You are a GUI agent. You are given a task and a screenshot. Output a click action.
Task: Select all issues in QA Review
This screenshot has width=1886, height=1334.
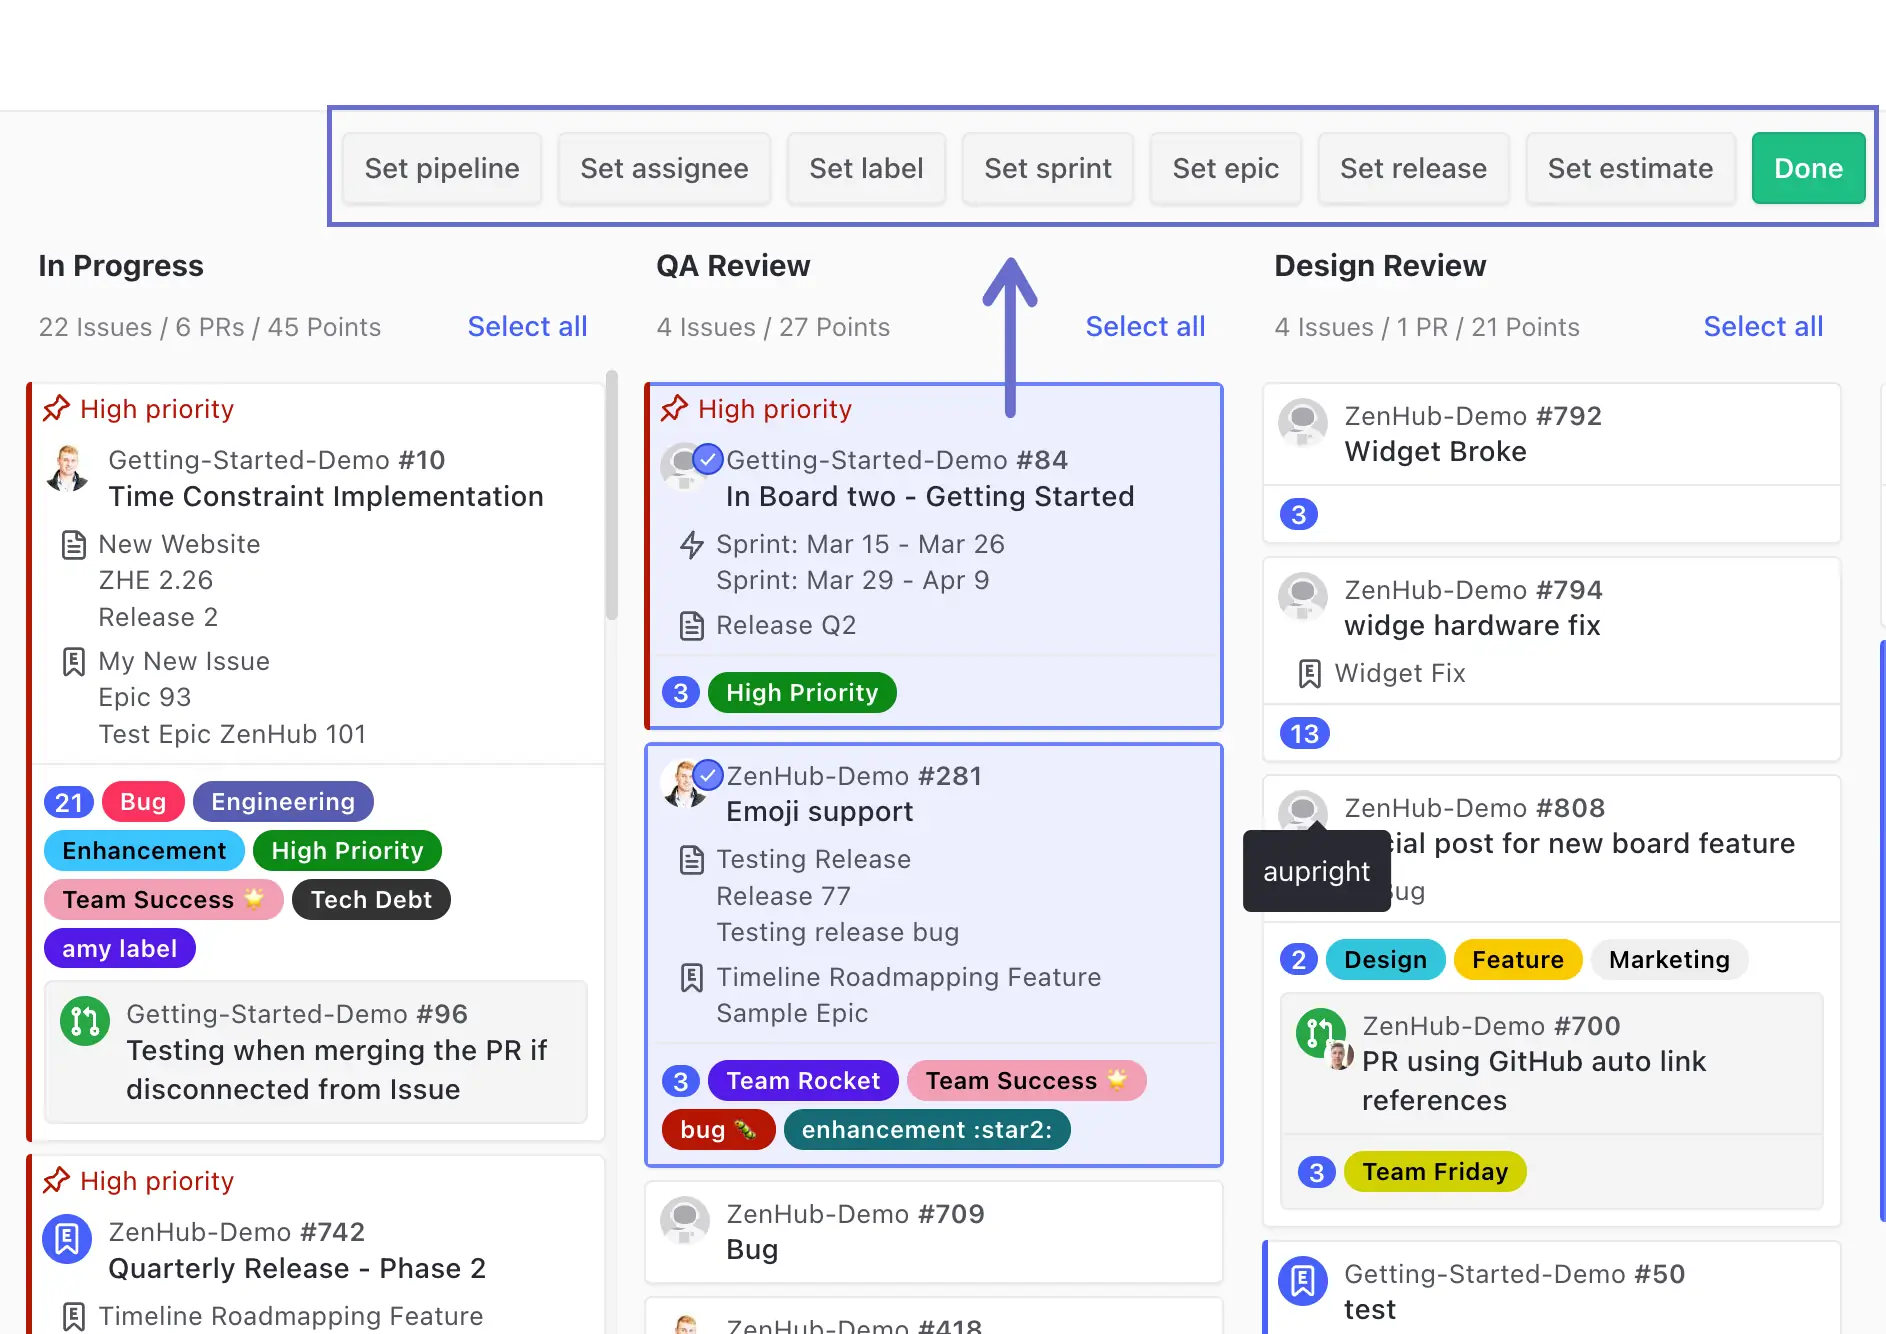pyautogui.click(x=1145, y=327)
